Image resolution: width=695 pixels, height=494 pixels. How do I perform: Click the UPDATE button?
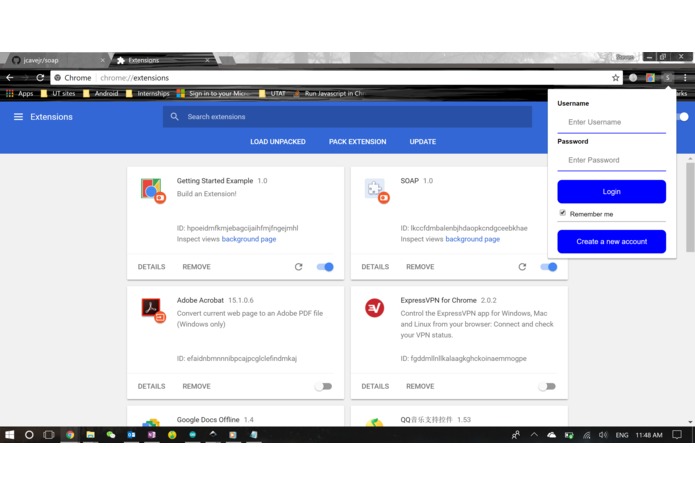pos(423,142)
